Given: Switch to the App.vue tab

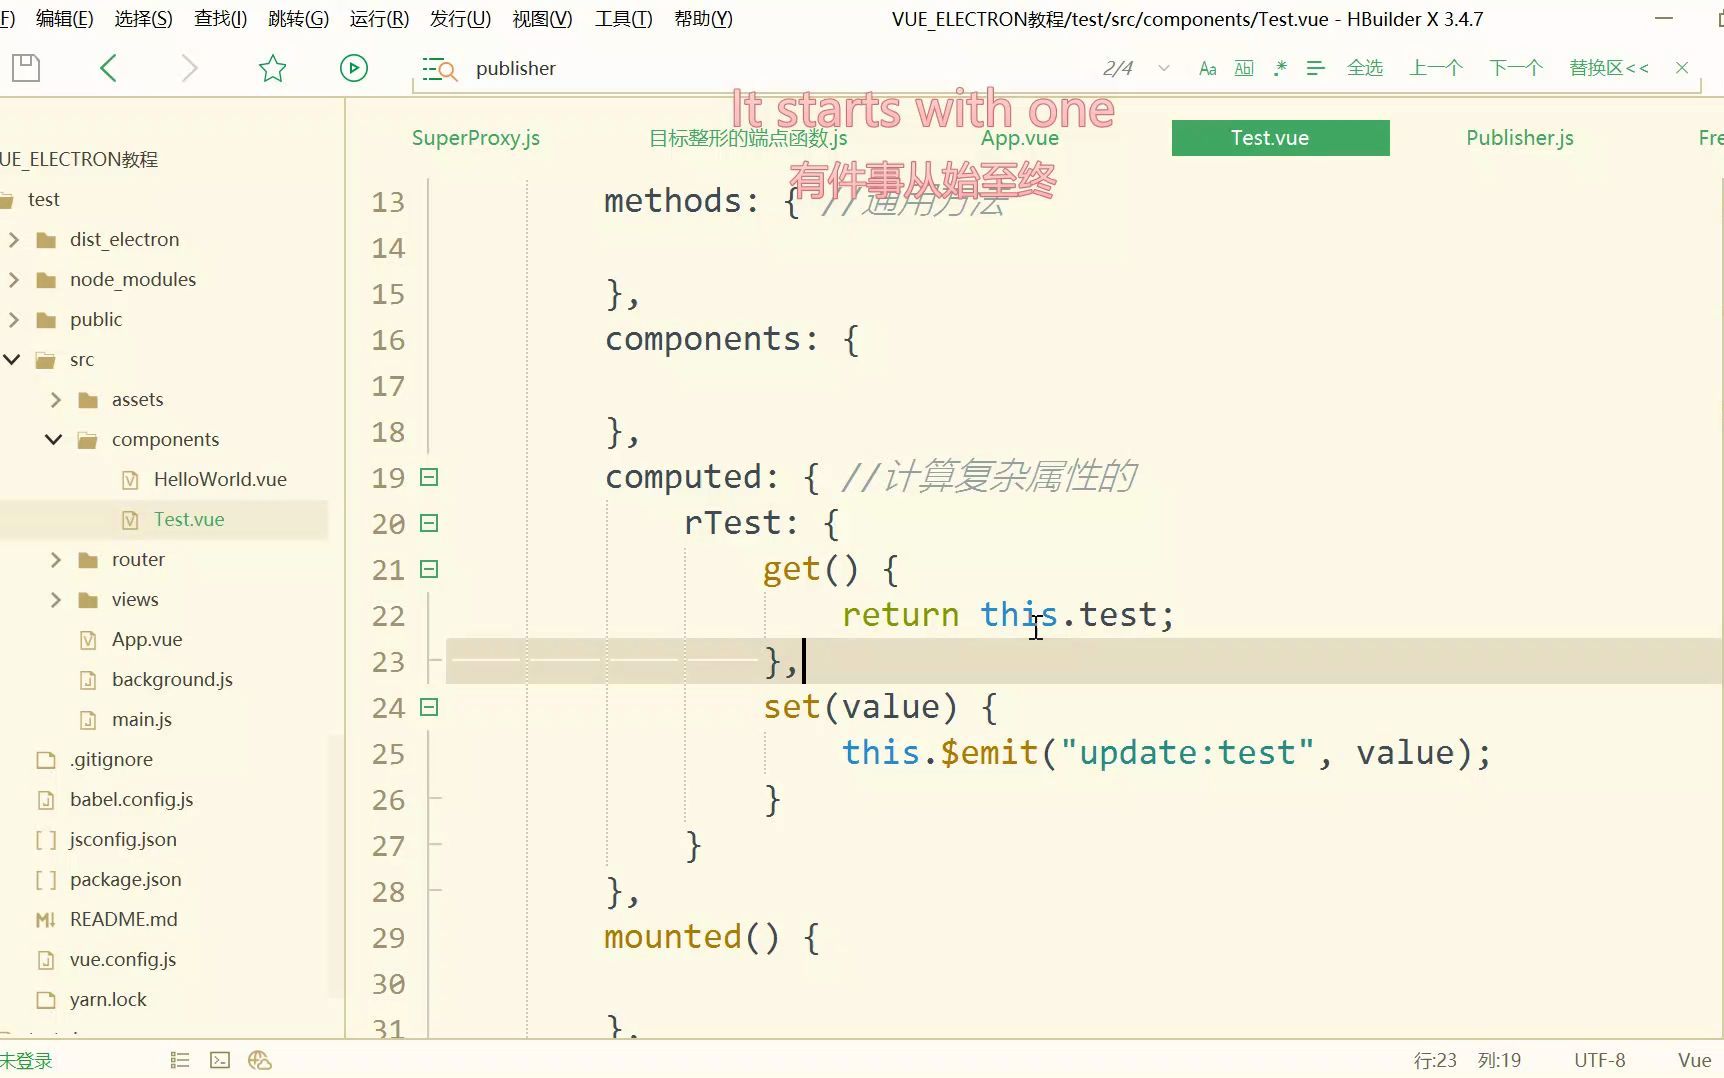Looking at the screenshot, I should [1019, 137].
